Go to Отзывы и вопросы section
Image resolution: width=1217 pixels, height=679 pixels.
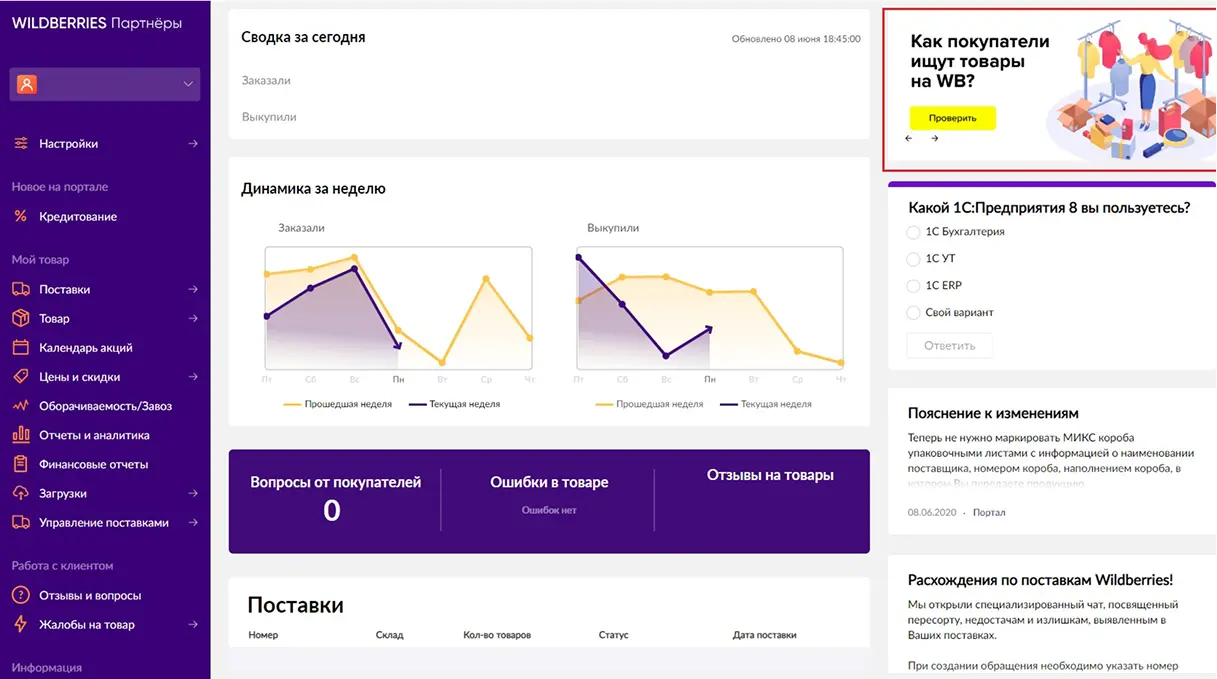90,596
